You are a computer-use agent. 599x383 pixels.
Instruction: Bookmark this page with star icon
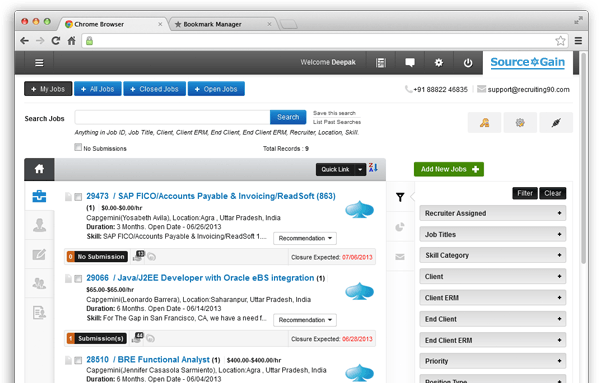[x=560, y=40]
